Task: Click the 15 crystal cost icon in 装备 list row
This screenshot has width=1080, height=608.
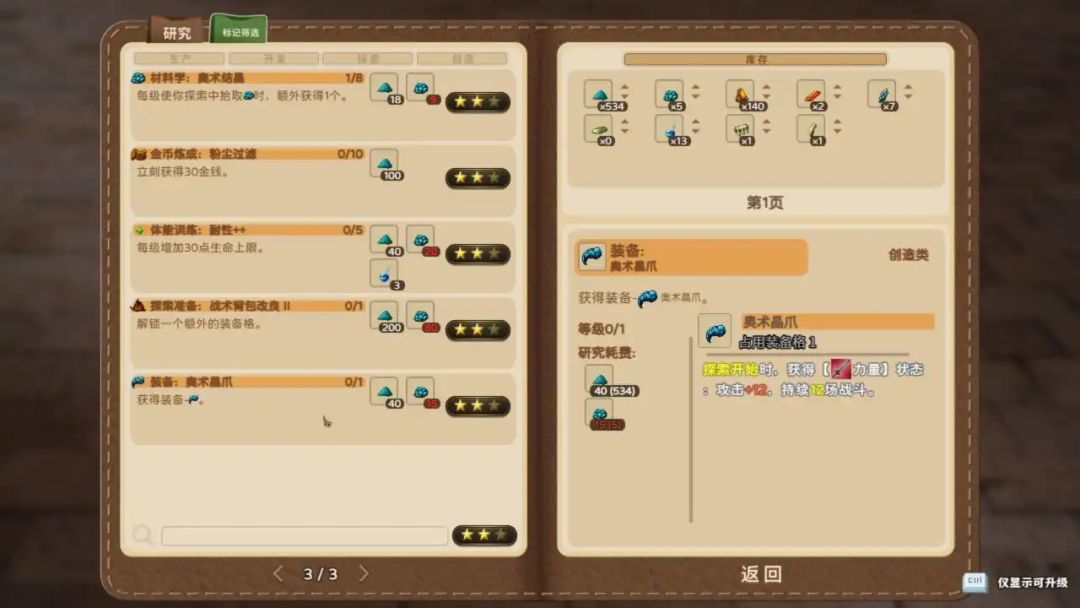Action: pyautogui.click(x=421, y=392)
